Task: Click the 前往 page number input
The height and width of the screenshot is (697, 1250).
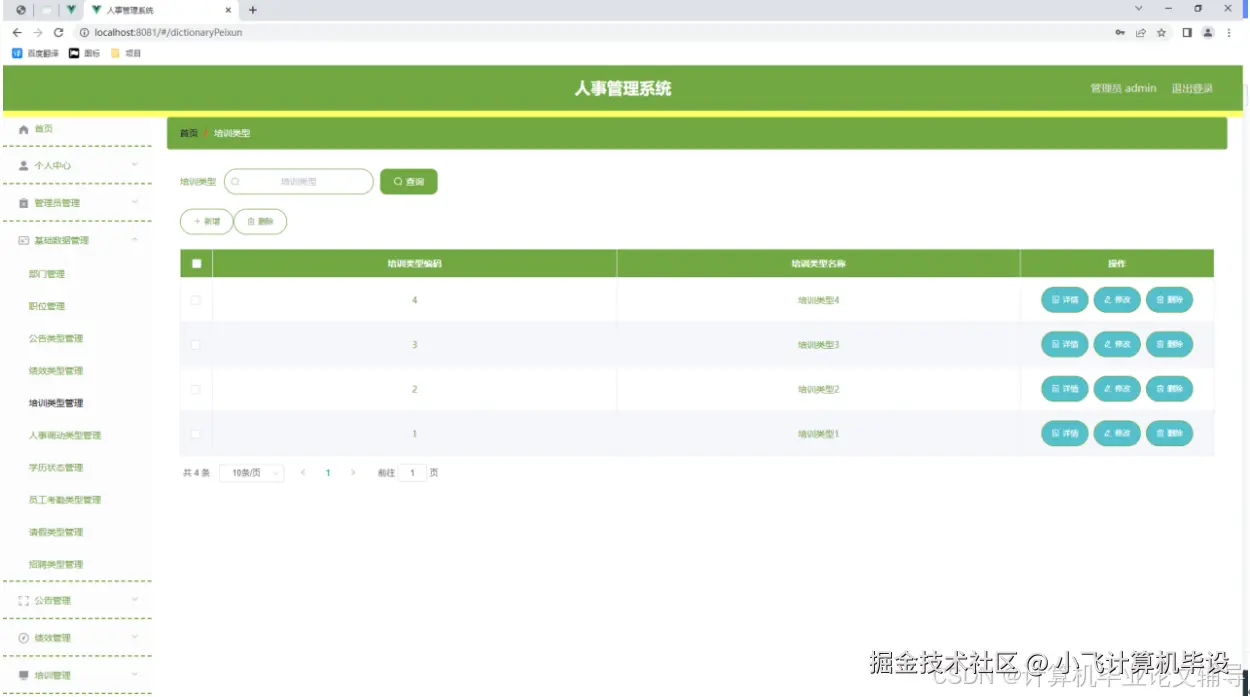Action: click(x=412, y=473)
